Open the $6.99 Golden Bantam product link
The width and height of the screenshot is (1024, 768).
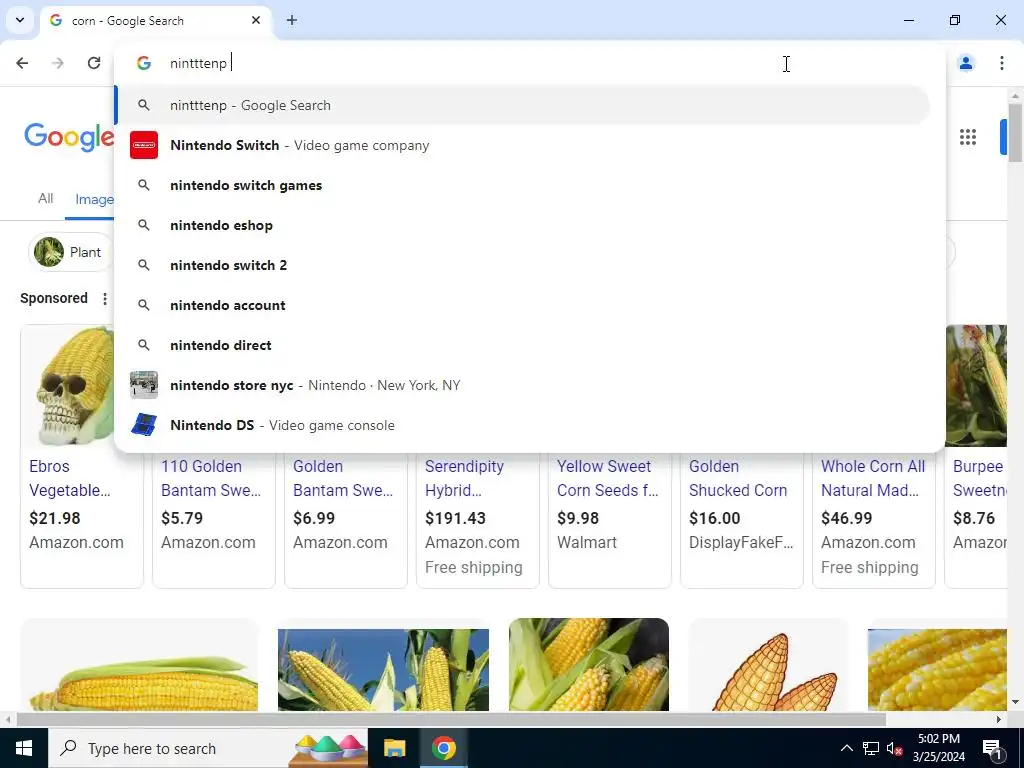tap(343, 478)
